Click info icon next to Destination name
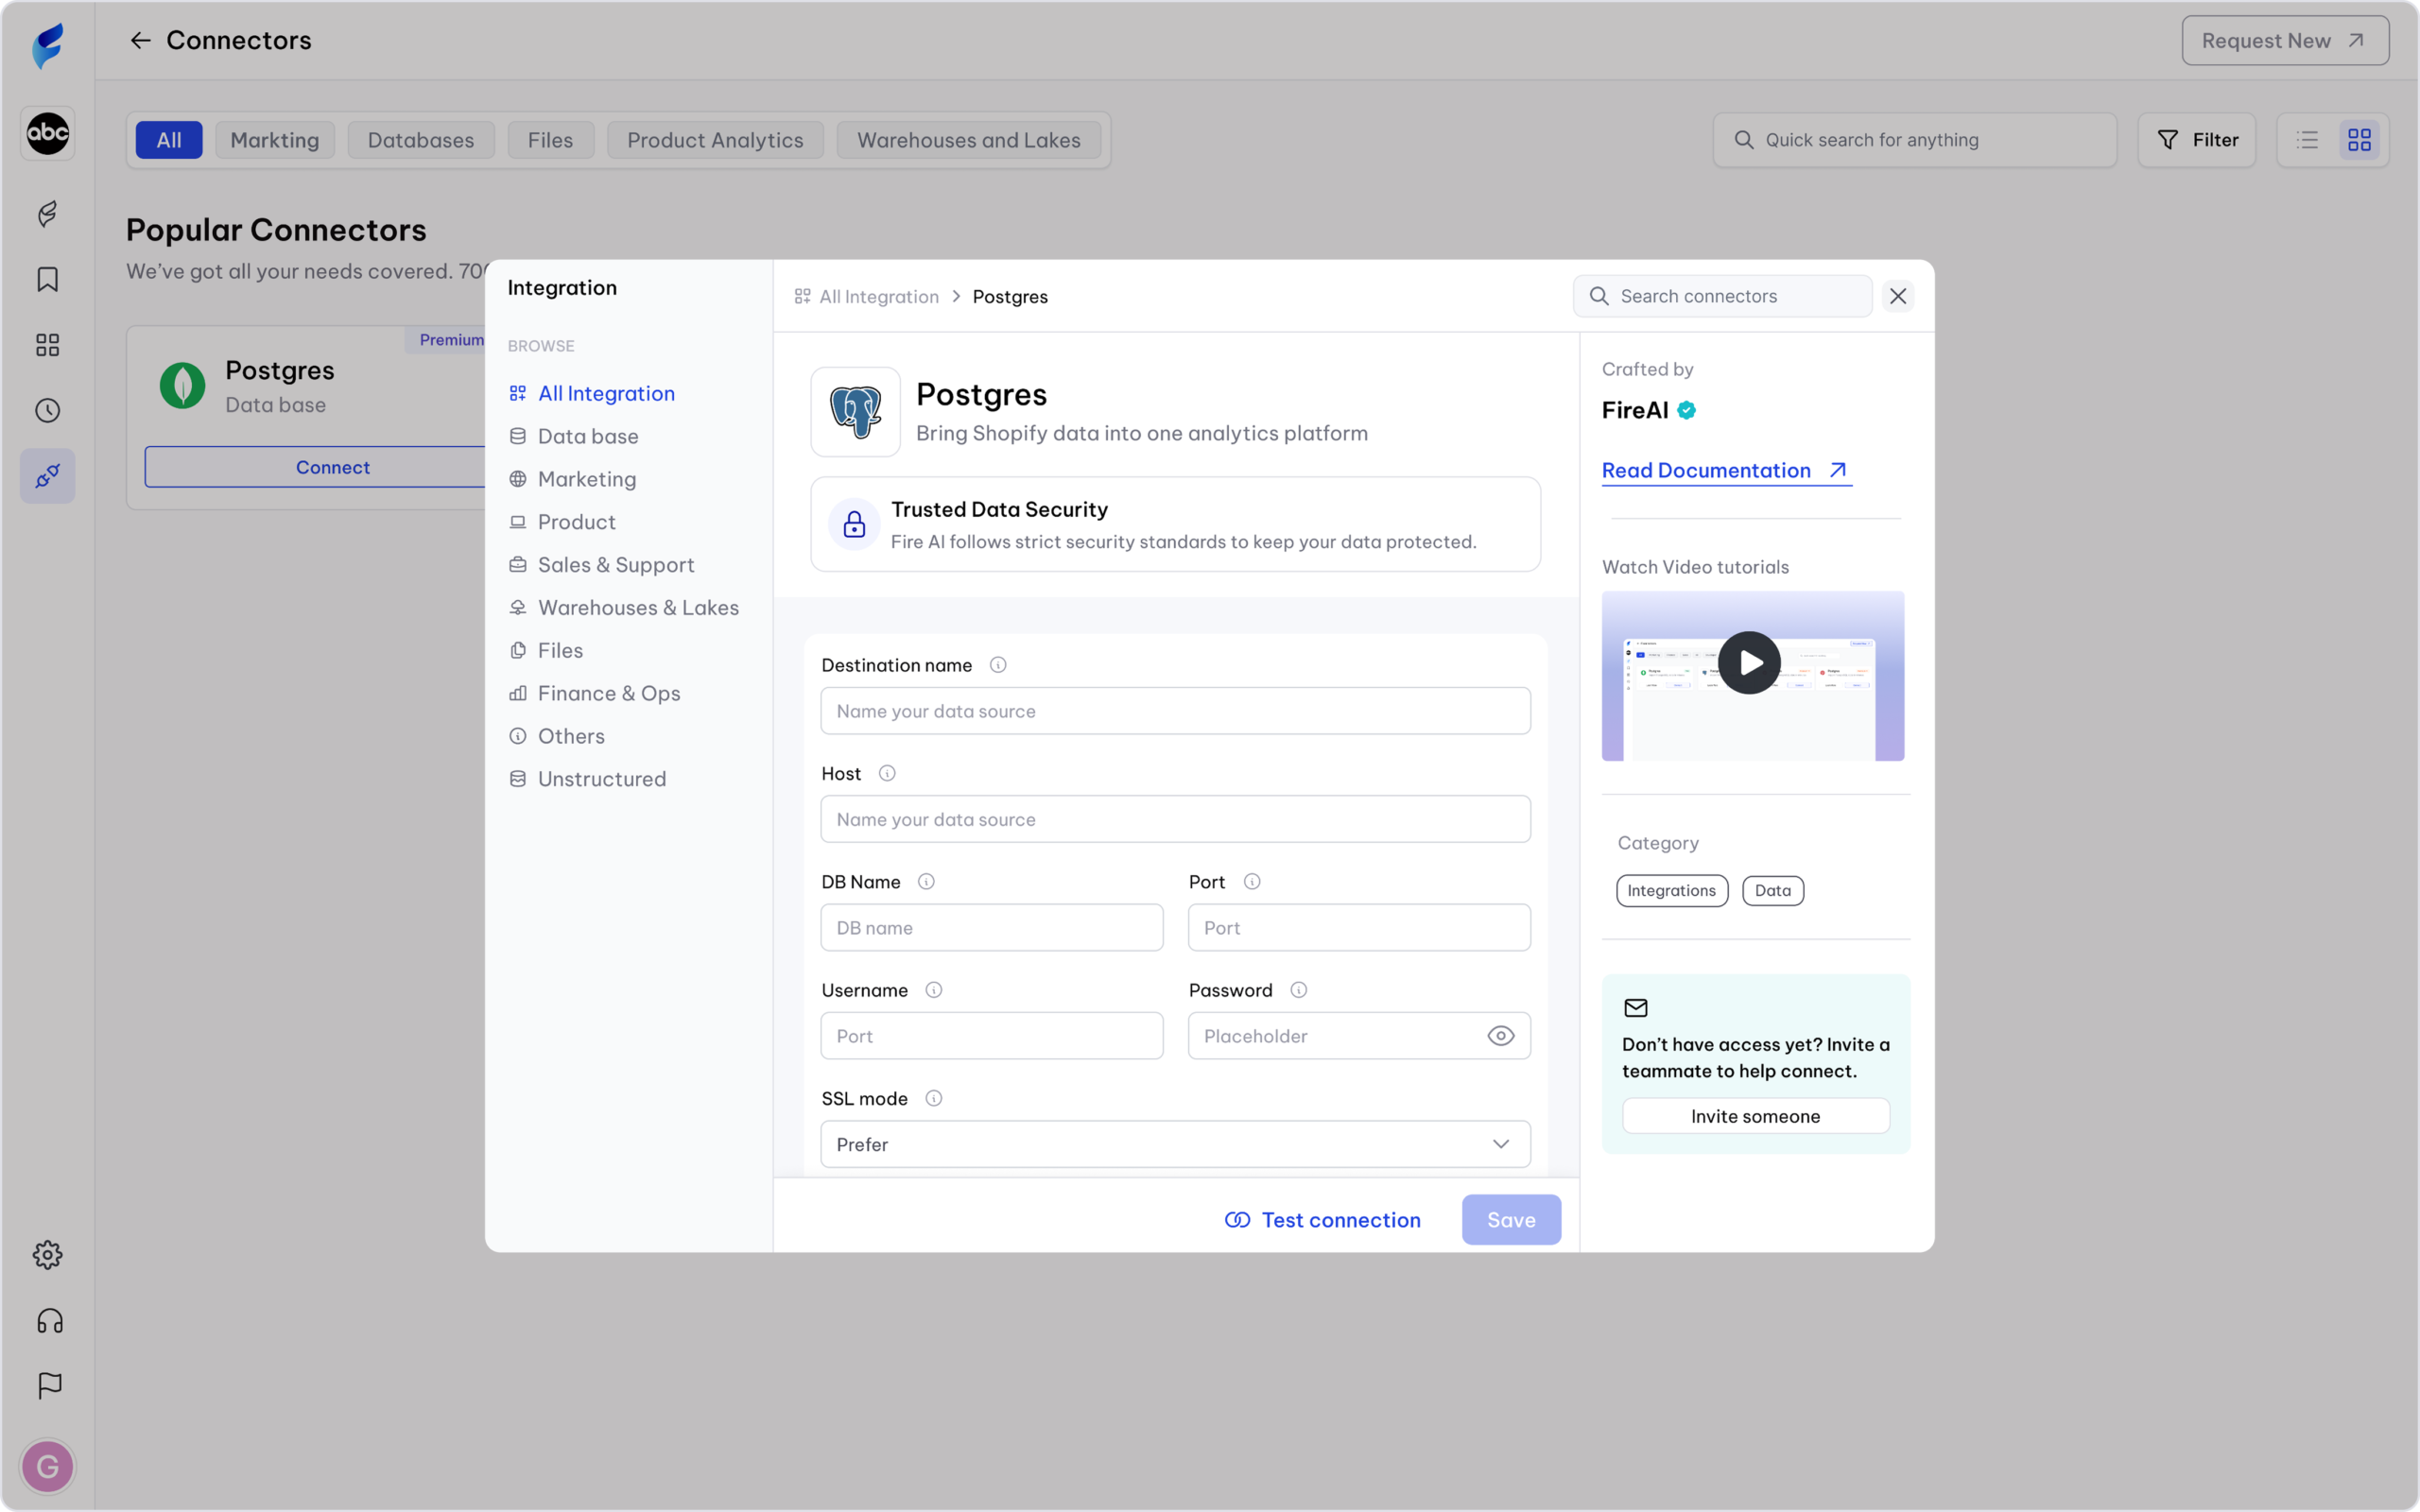Image resolution: width=2420 pixels, height=1512 pixels. pyautogui.click(x=997, y=665)
